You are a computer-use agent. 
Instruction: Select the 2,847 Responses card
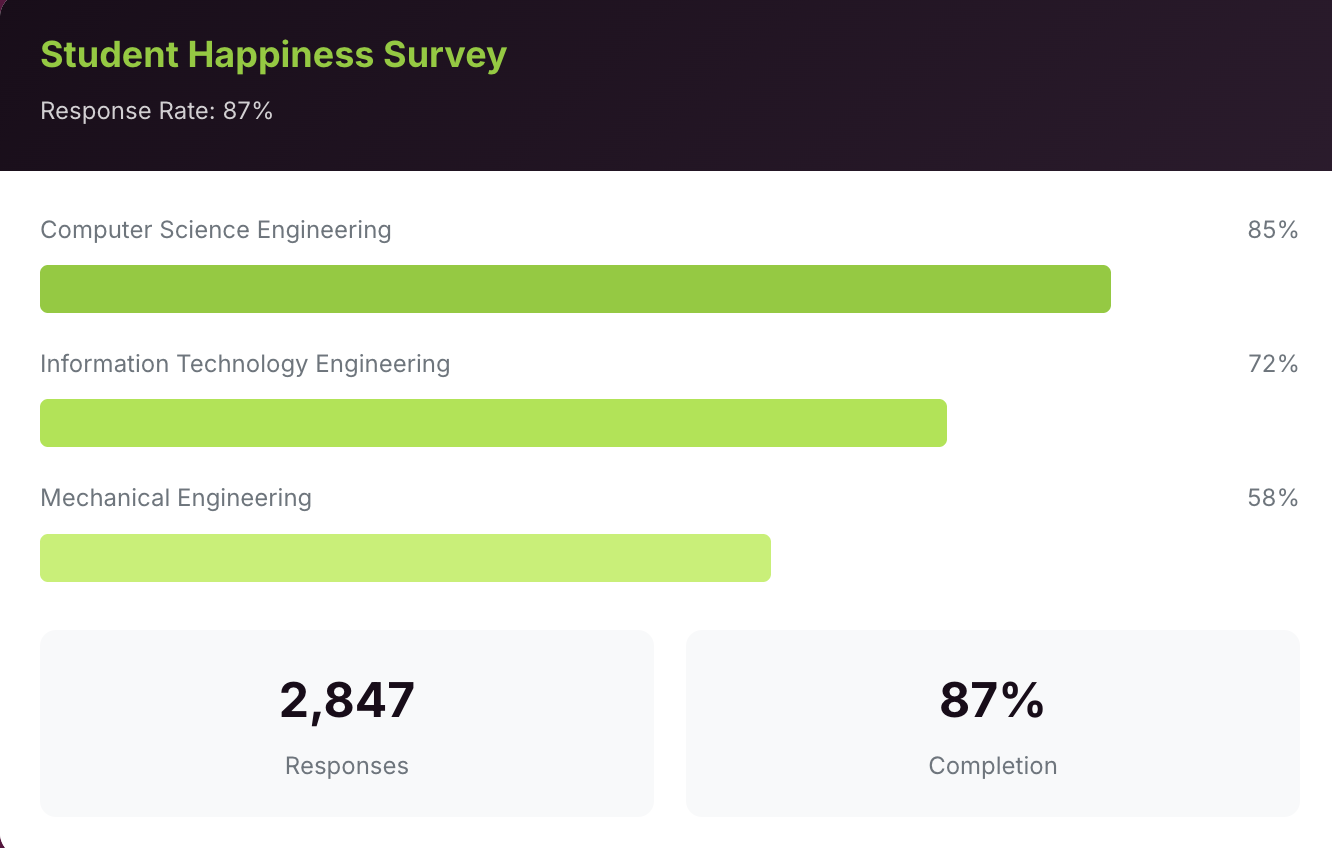[346, 723]
